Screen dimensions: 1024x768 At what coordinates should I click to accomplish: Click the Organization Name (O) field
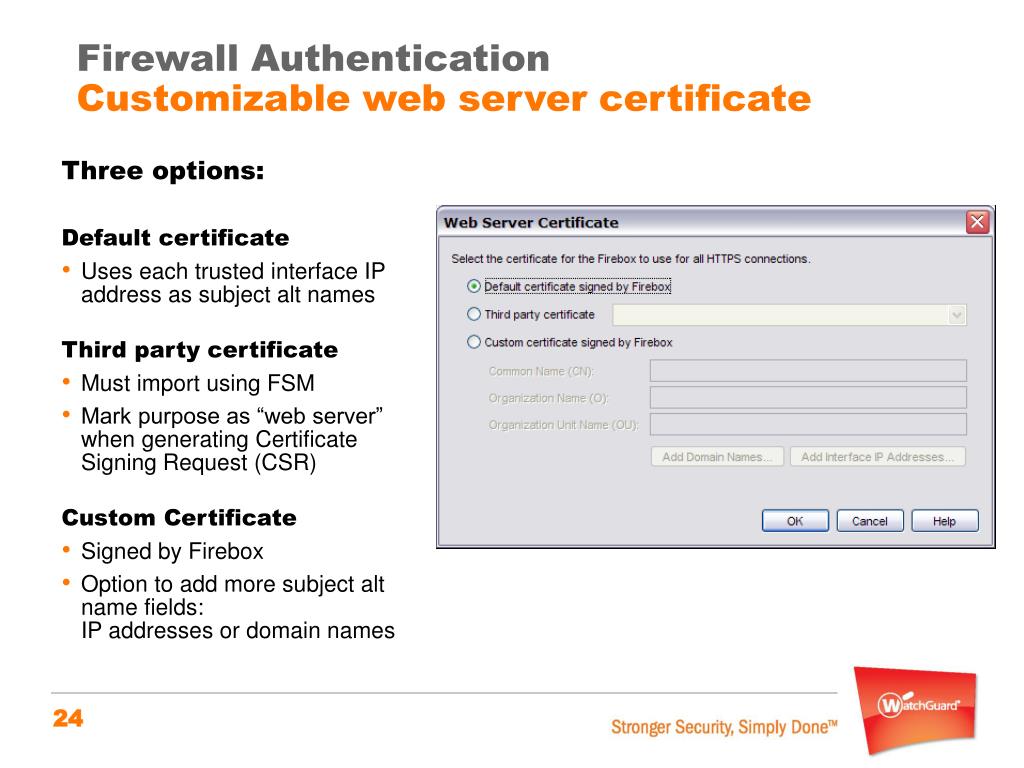click(x=808, y=398)
